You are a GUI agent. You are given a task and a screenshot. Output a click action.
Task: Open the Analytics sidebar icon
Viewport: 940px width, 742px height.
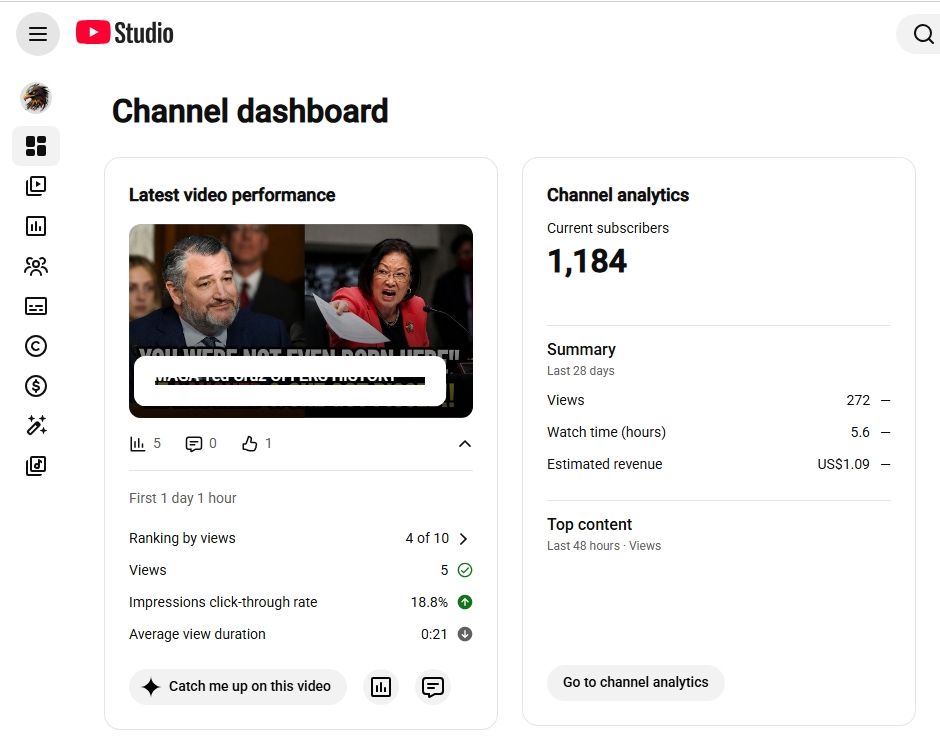(36, 226)
